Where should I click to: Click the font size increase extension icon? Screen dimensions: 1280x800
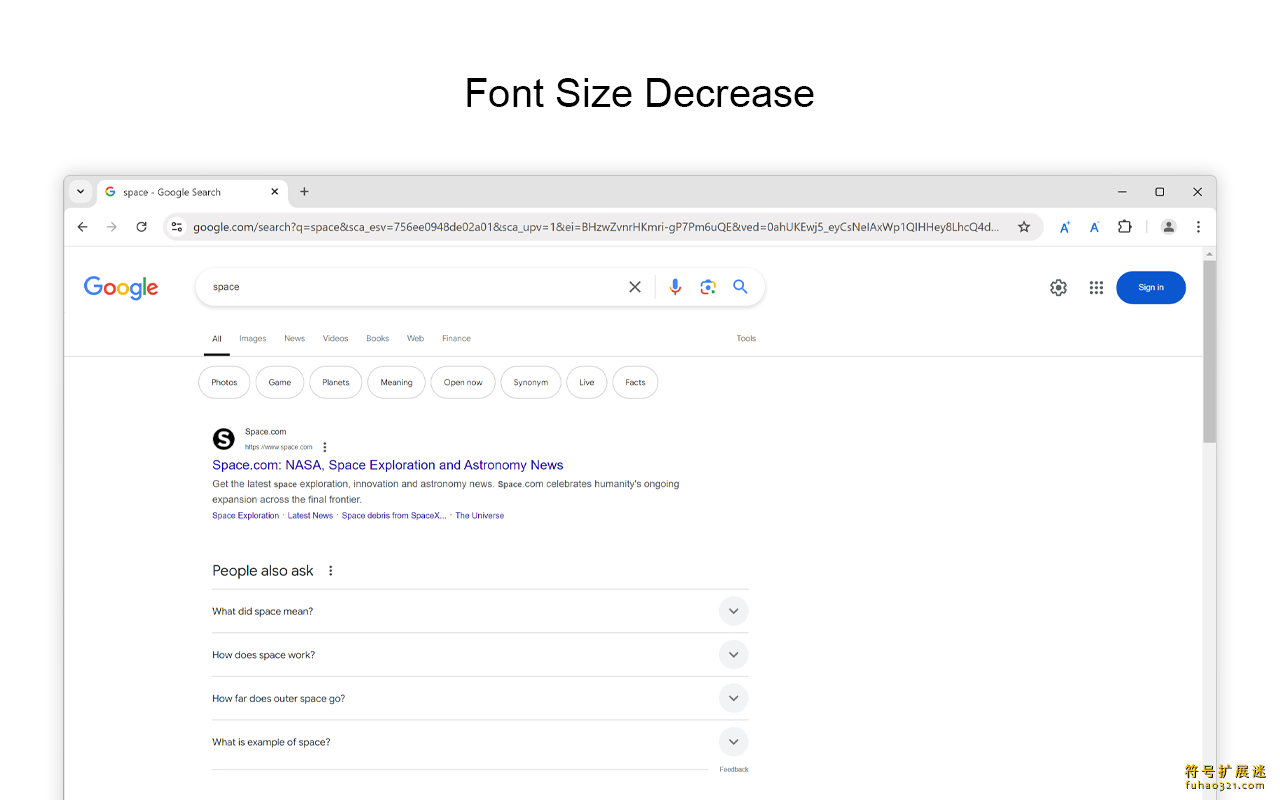[x=1065, y=227]
